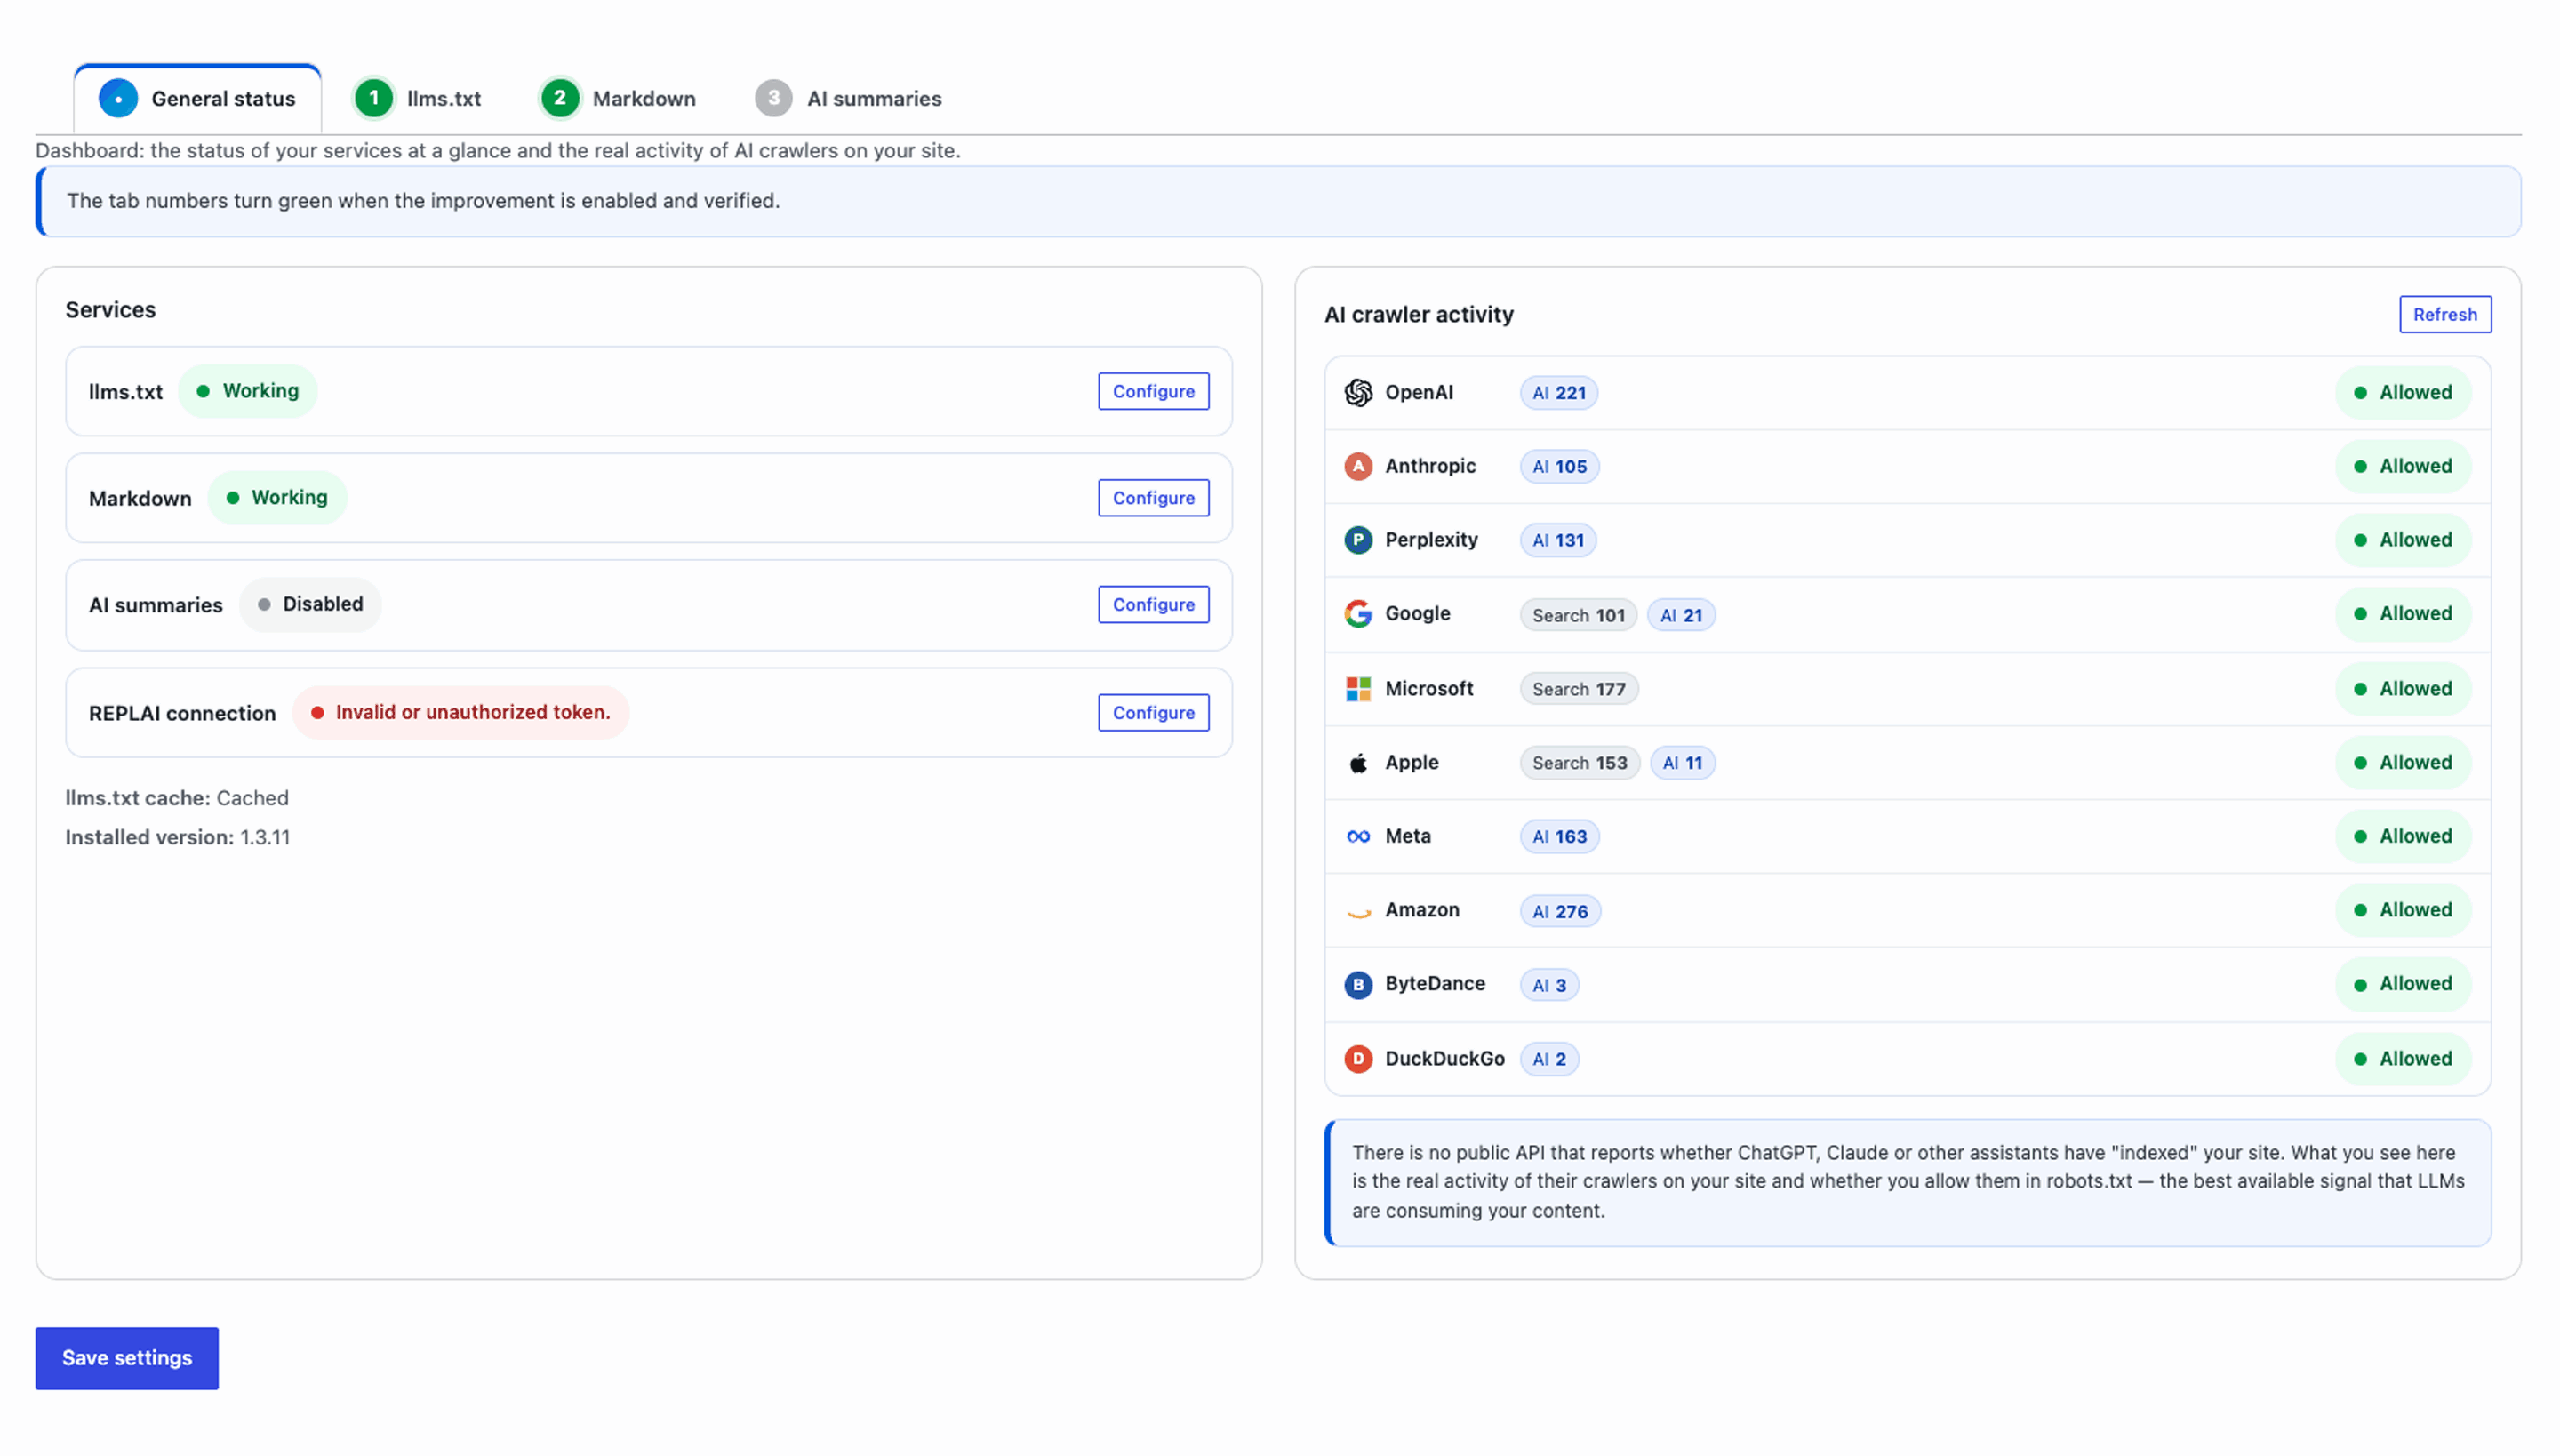
Task: Click the grey number 3 badge for AI summaries
Action: tap(773, 98)
